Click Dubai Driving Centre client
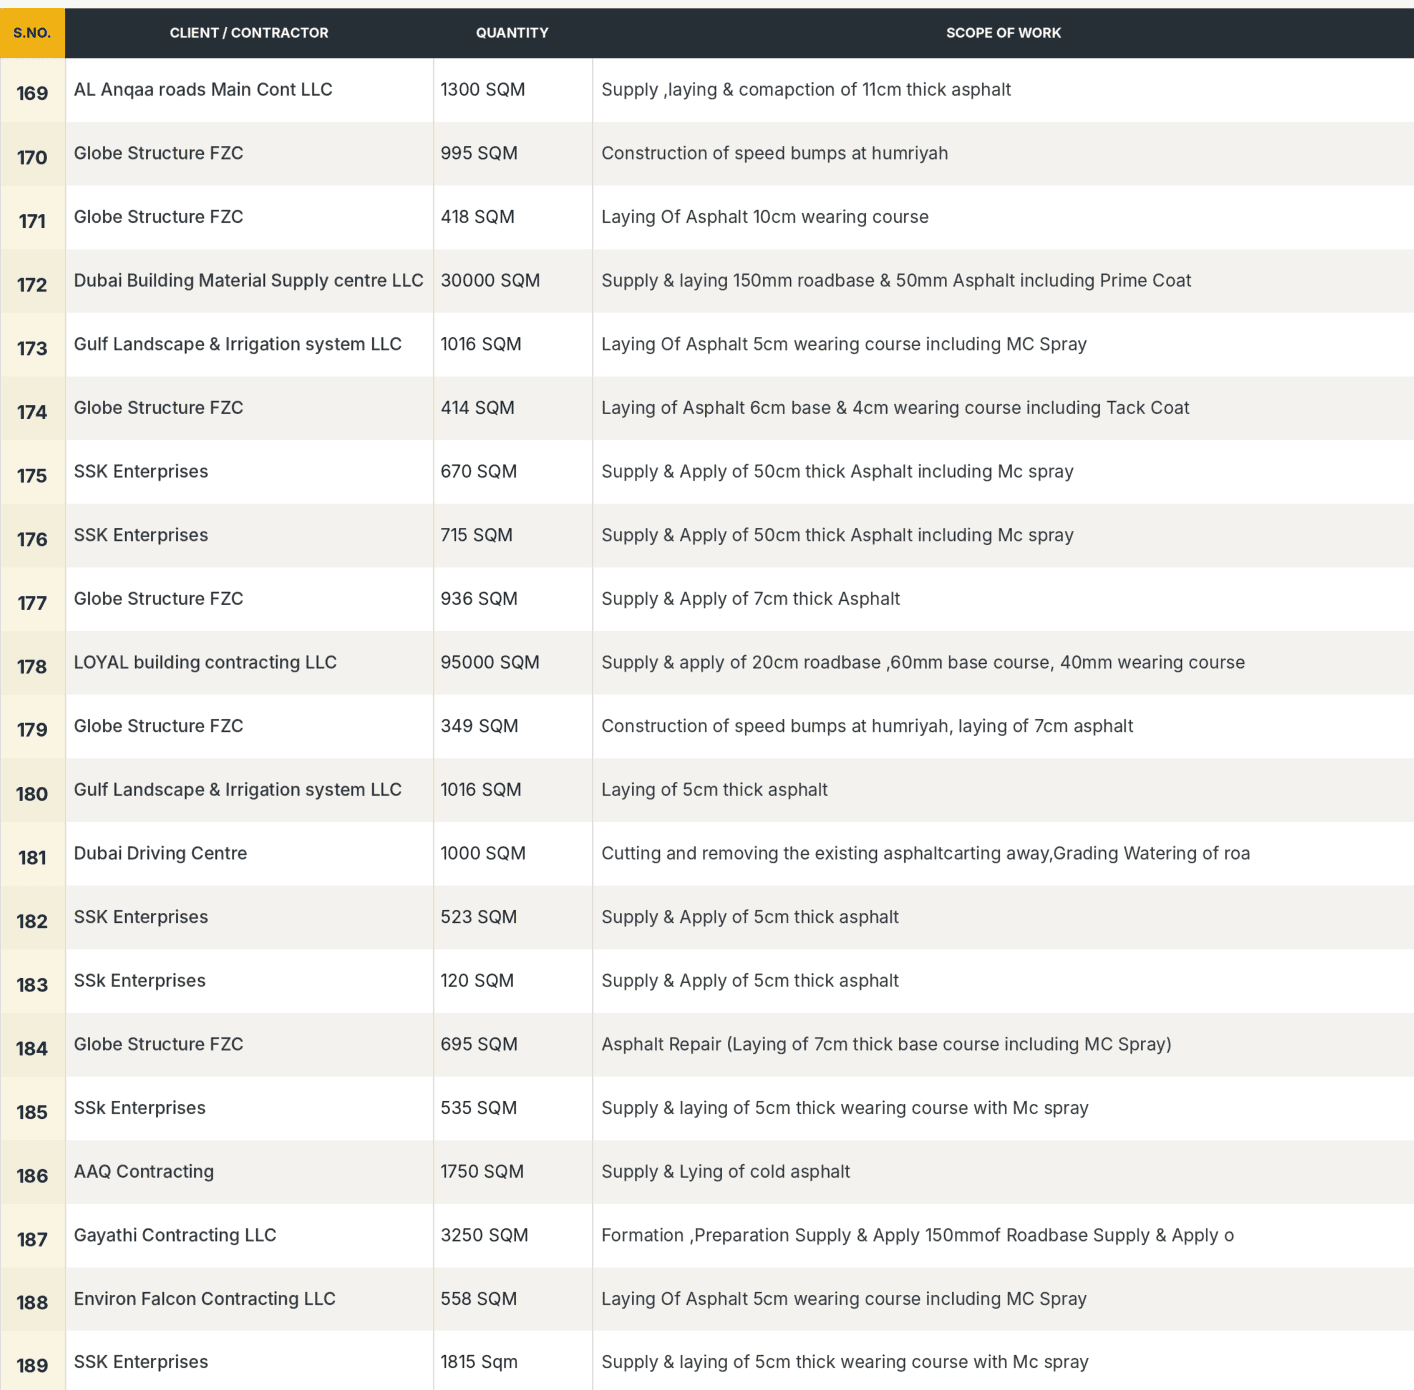Image resolution: width=1414 pixels, height=1390 pixels. pyautogui.click(x=160, y=854)
